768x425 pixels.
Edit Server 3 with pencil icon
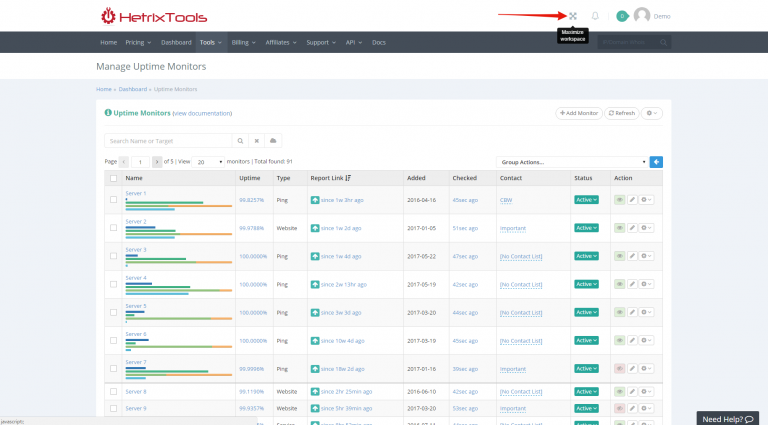pyautogui.click(x=632, y=256)
